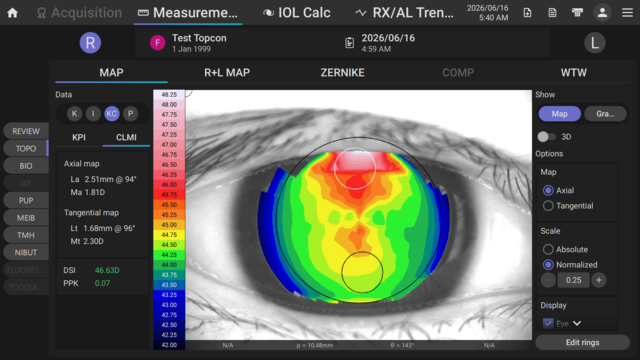Show the Map view
The height and width of the screenshot is (360, 640).
[560, 114]
